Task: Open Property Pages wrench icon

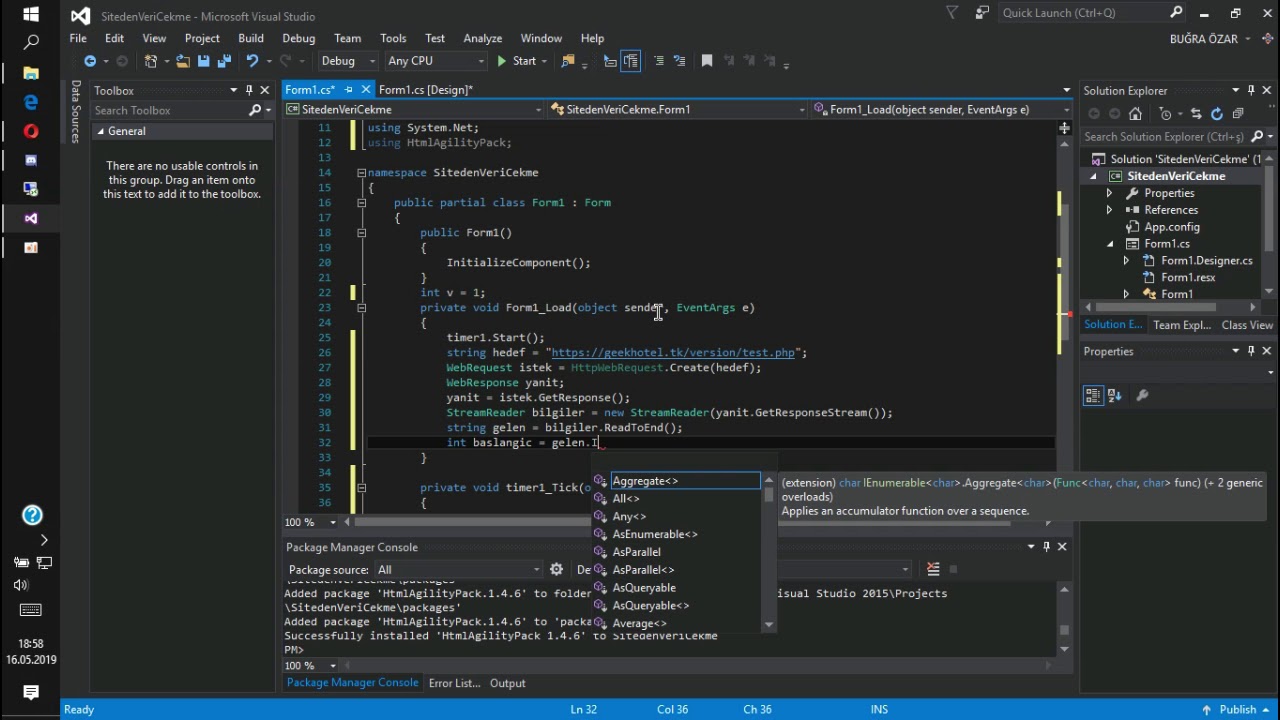Action: pyautogui.click(x=1142, y=396)
